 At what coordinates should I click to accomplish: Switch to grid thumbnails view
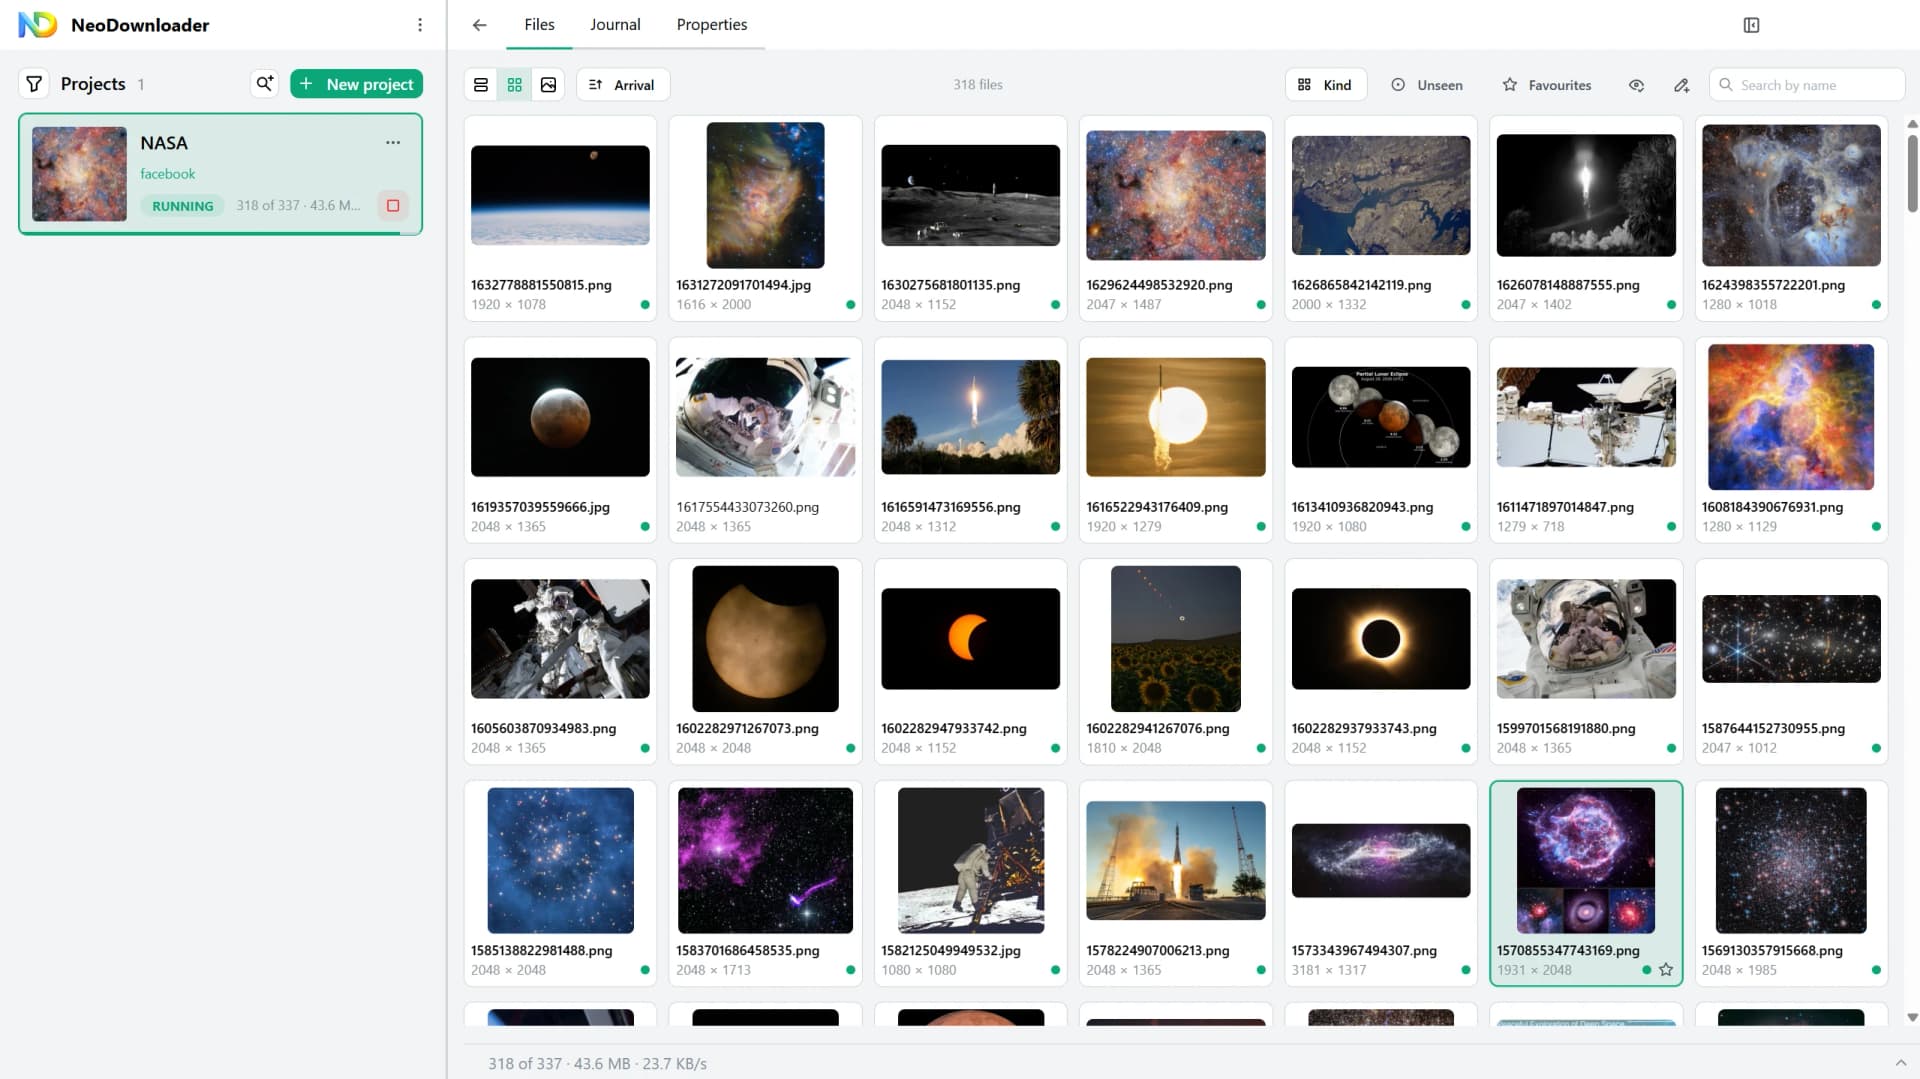tap(514, 85)
